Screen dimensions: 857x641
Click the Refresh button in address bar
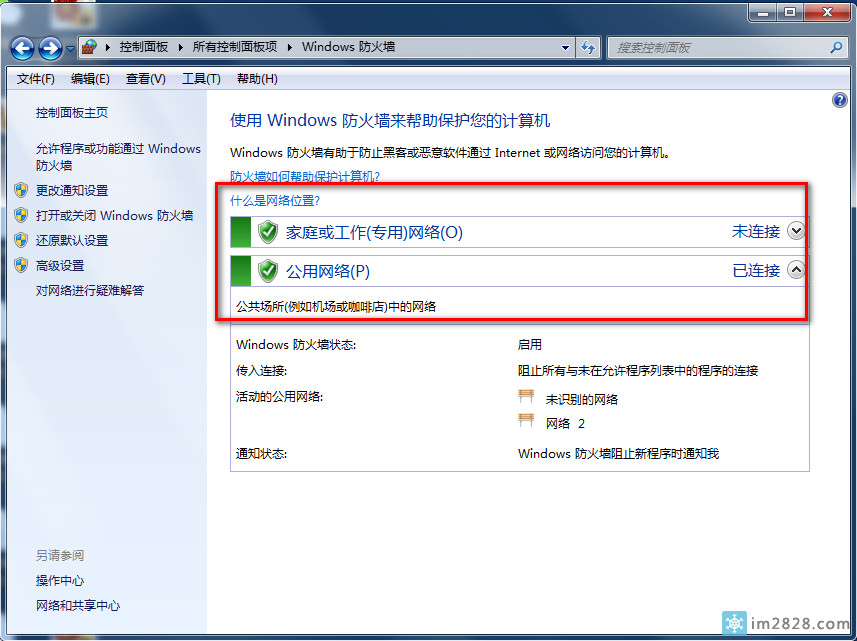click(588, 47)
